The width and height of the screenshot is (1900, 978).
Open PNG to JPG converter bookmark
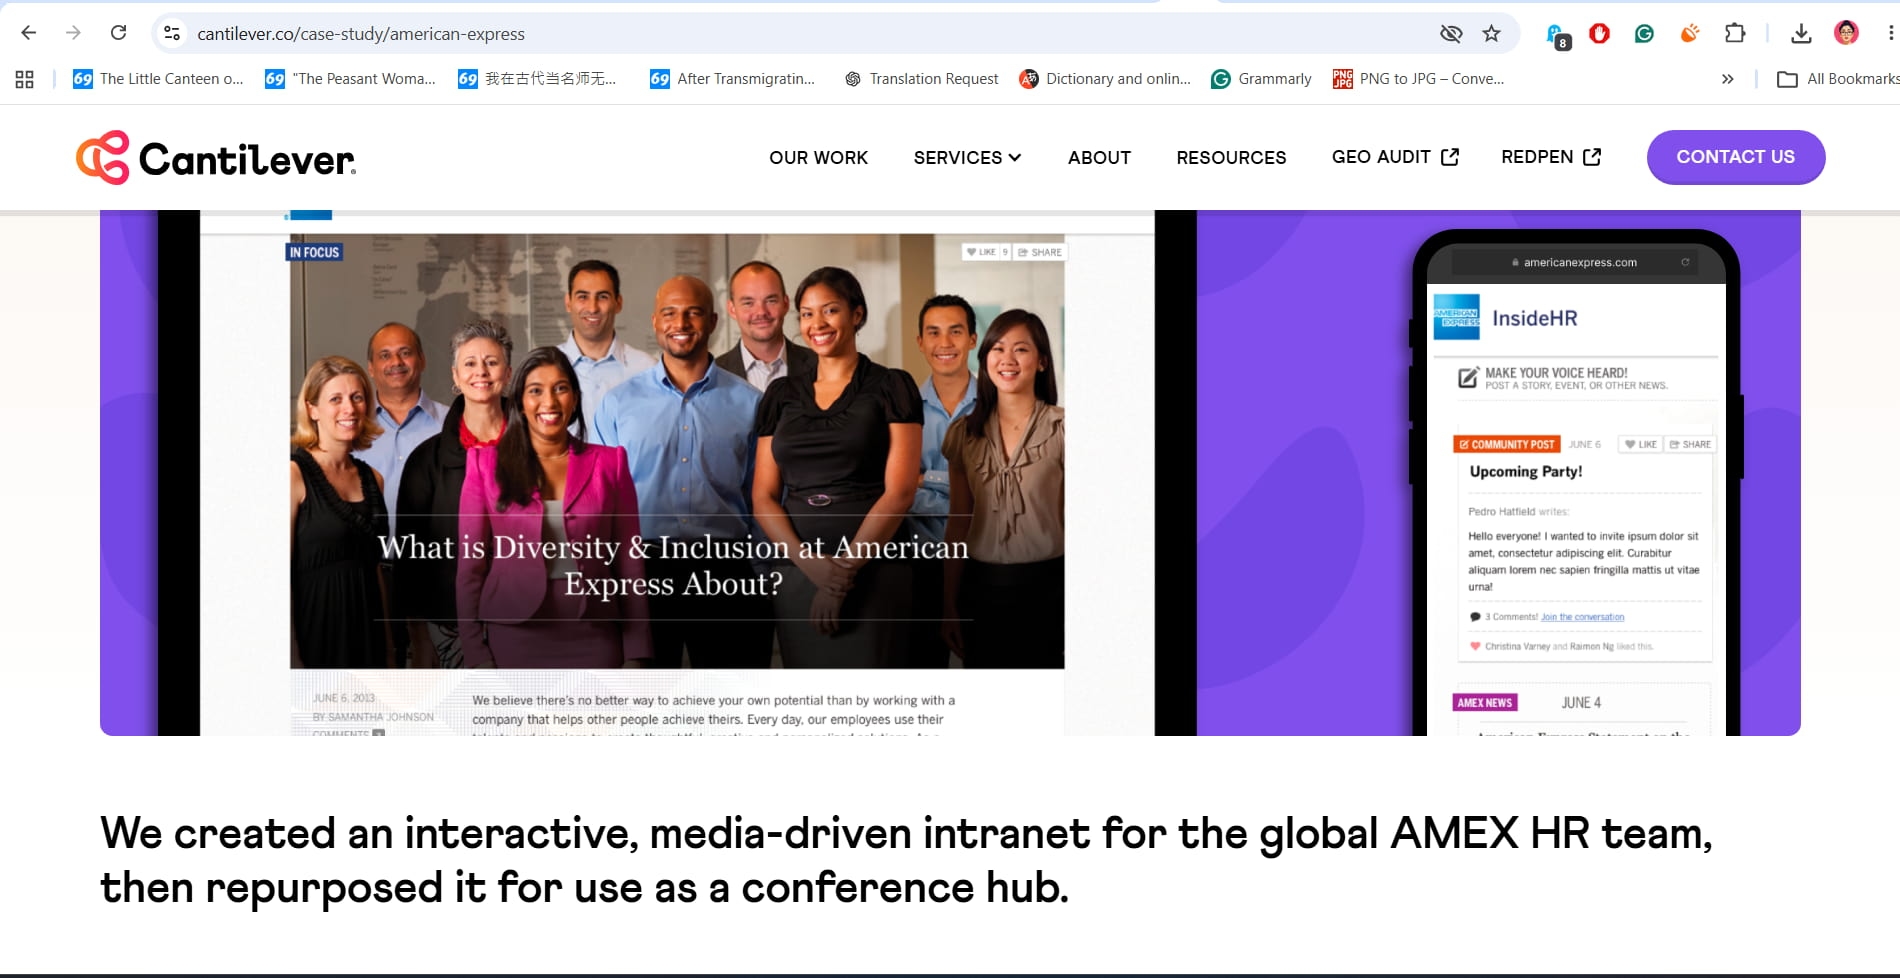click(1419, 79)
